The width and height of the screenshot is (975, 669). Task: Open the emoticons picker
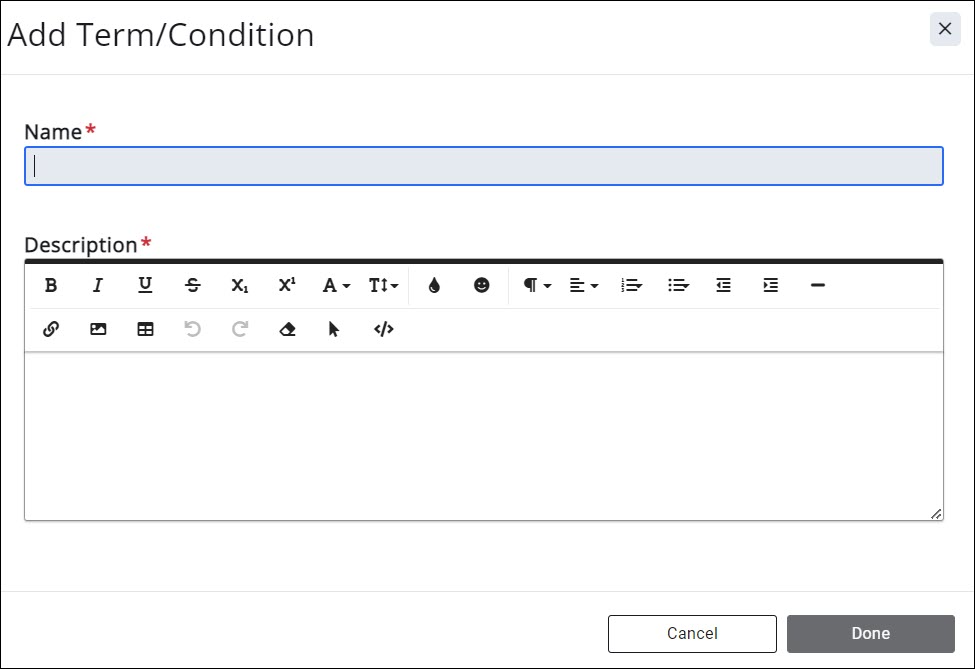482,286
